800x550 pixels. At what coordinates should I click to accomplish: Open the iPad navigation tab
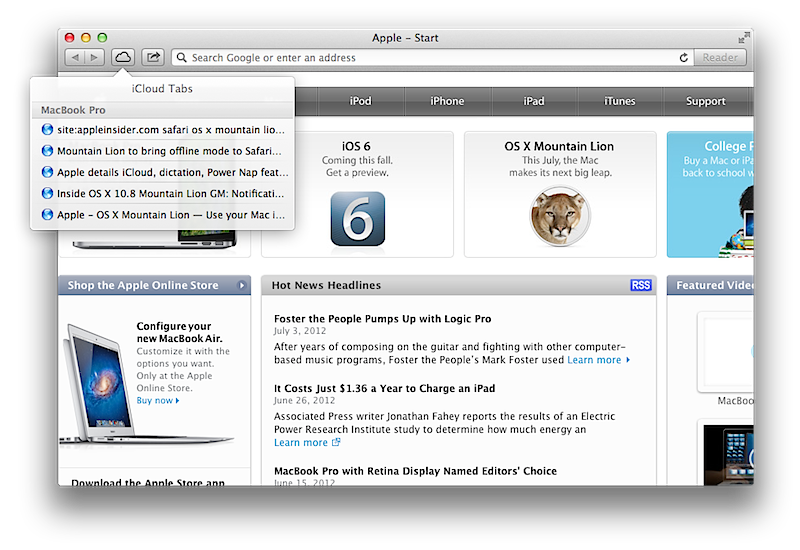click(534, 101)
